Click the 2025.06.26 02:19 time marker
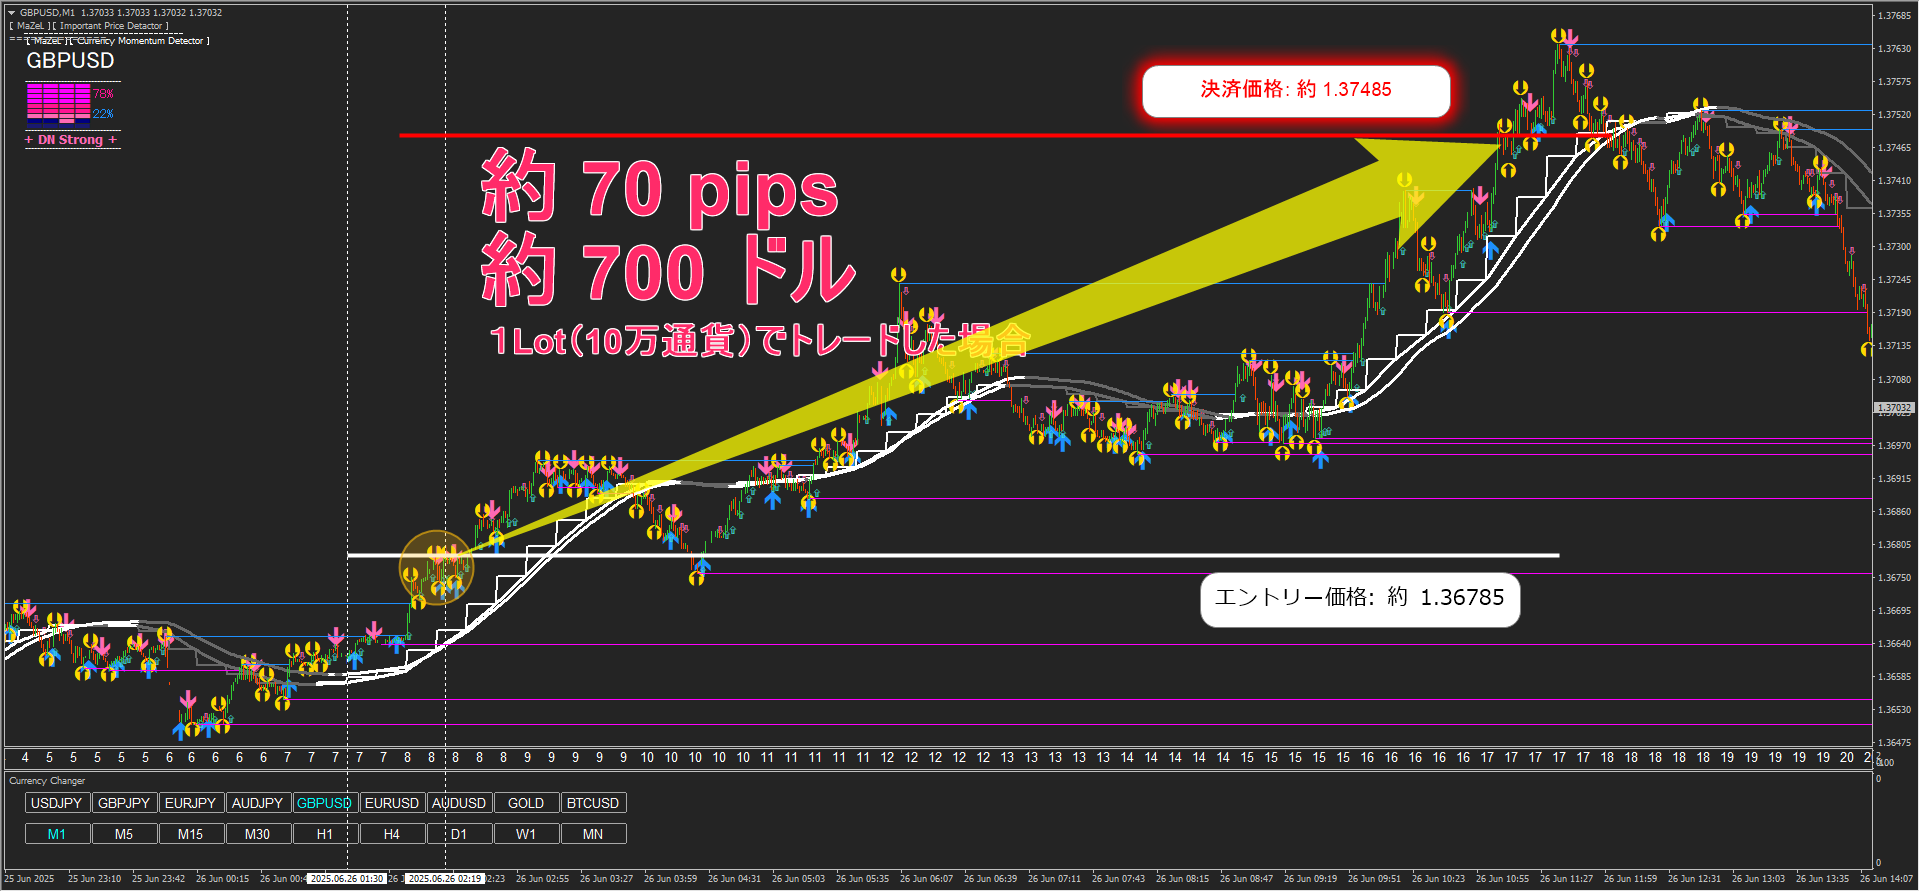 click(445, 879)
